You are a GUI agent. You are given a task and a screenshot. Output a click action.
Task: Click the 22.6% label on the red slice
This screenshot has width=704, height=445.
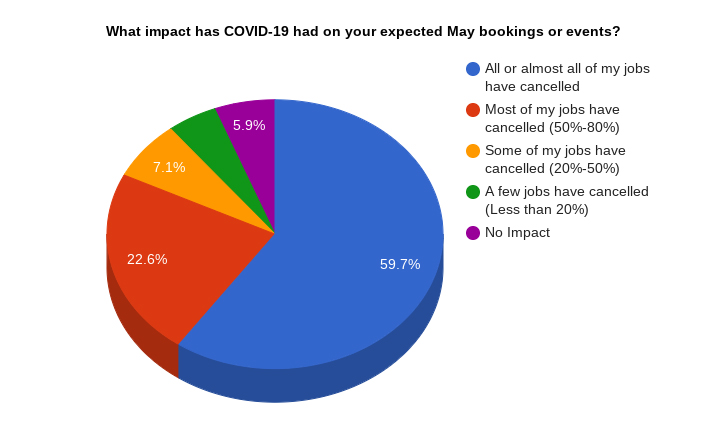147,259
